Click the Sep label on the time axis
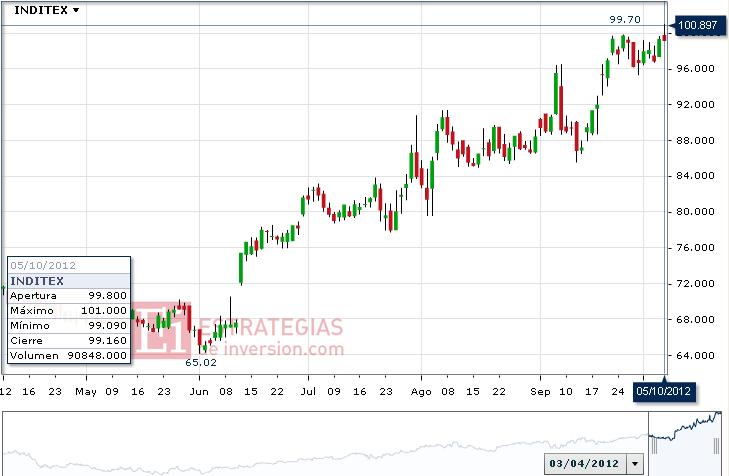The width and height of the screenshot is (729, 476). tap(543, 391)
